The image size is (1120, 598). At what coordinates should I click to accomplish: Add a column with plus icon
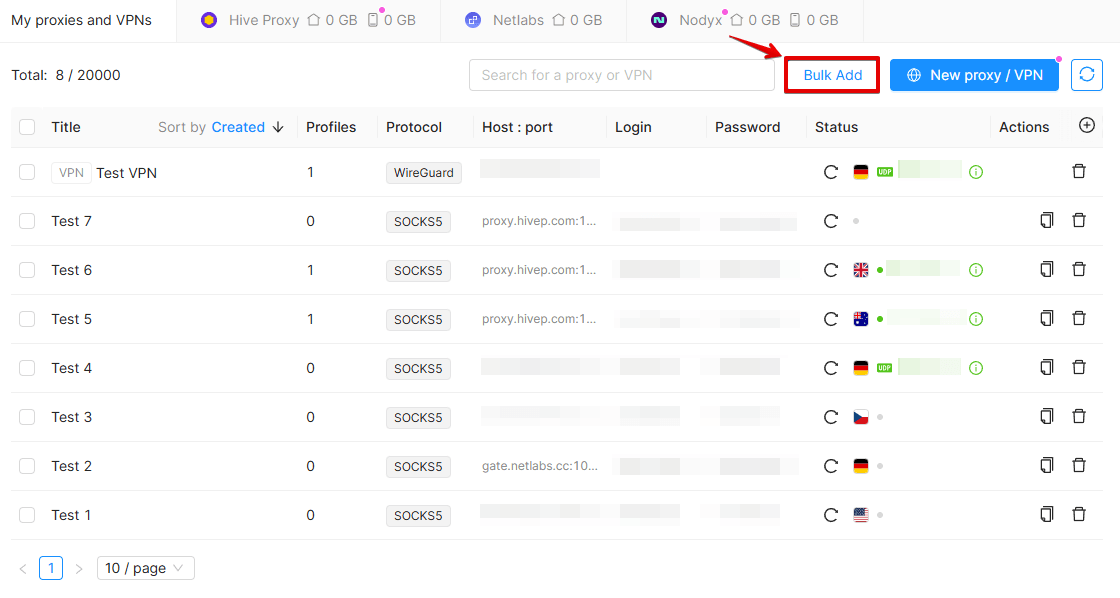1086,126
